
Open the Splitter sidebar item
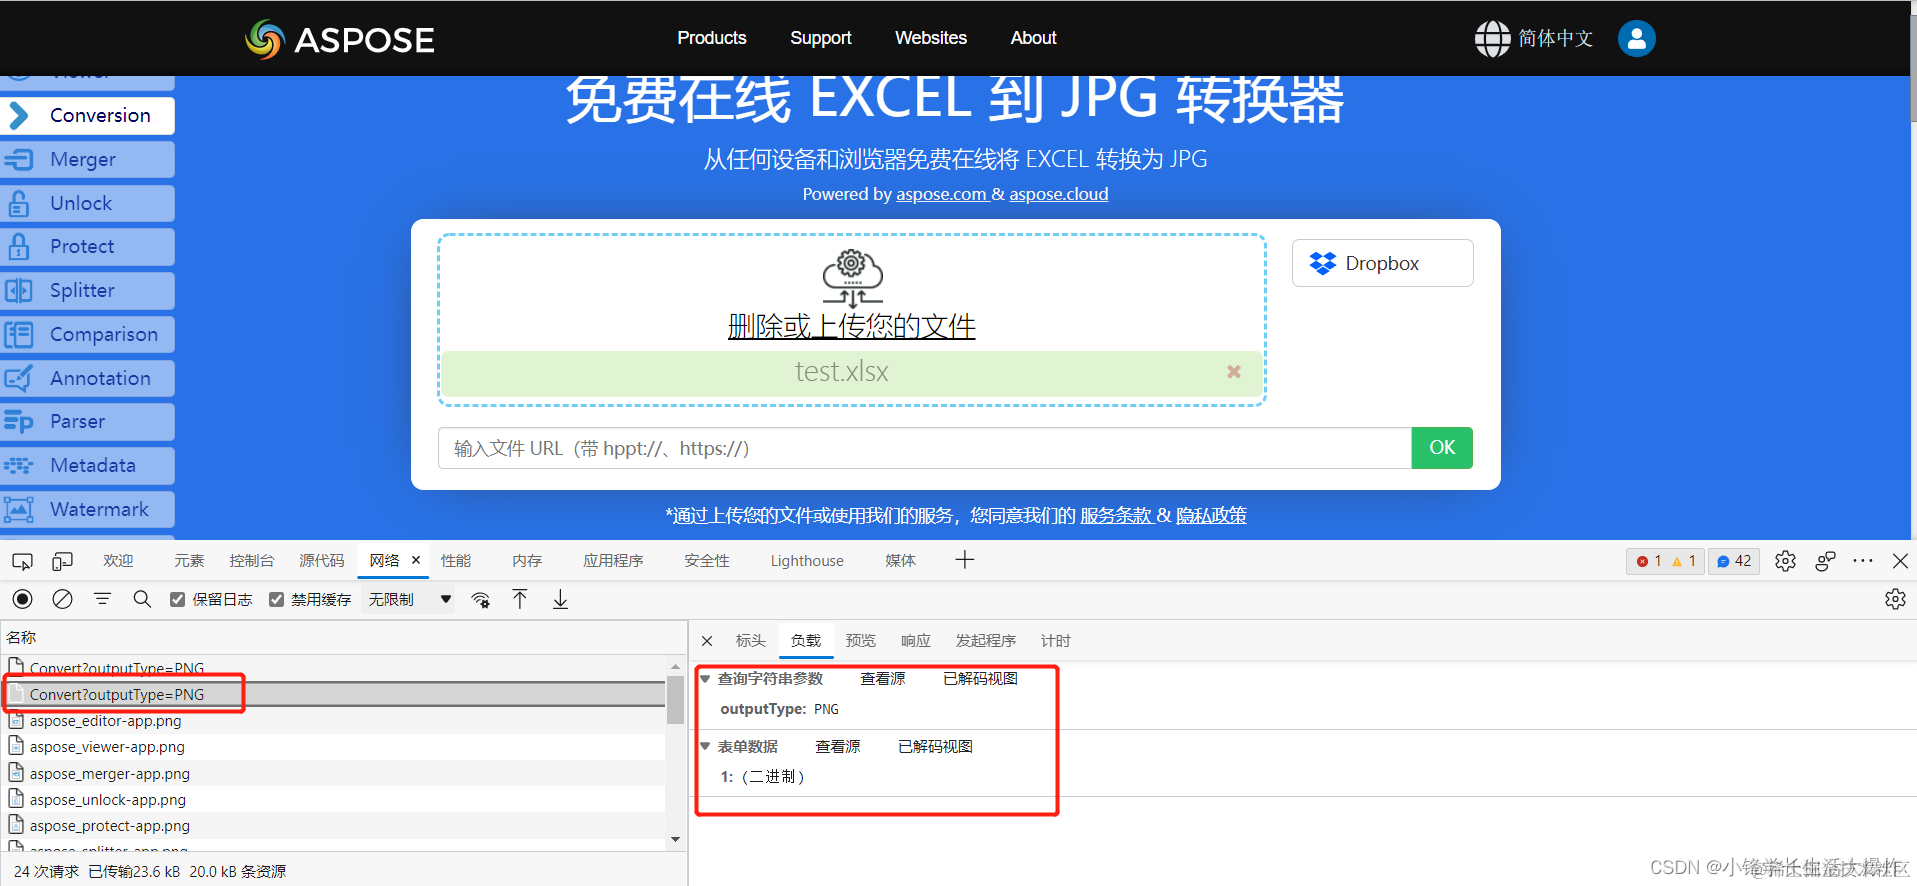(88, 290)
